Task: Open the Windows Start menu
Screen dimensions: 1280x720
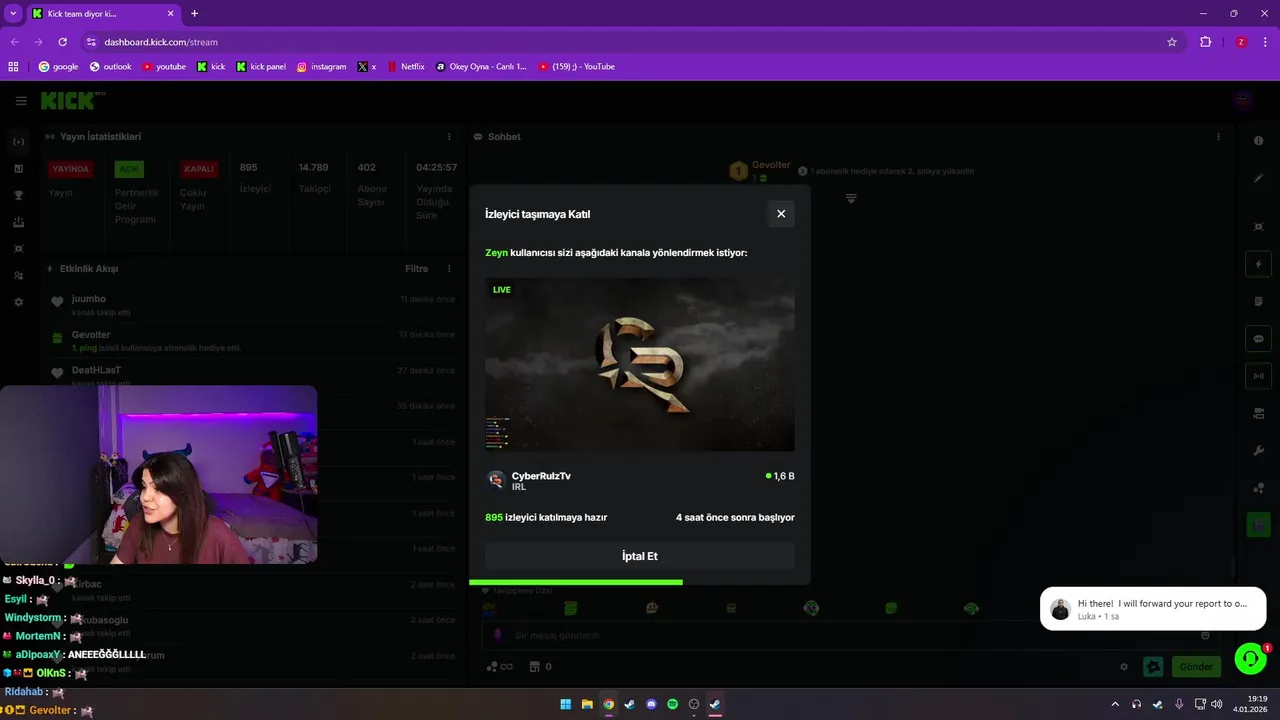Action: (x=566, y=704)
